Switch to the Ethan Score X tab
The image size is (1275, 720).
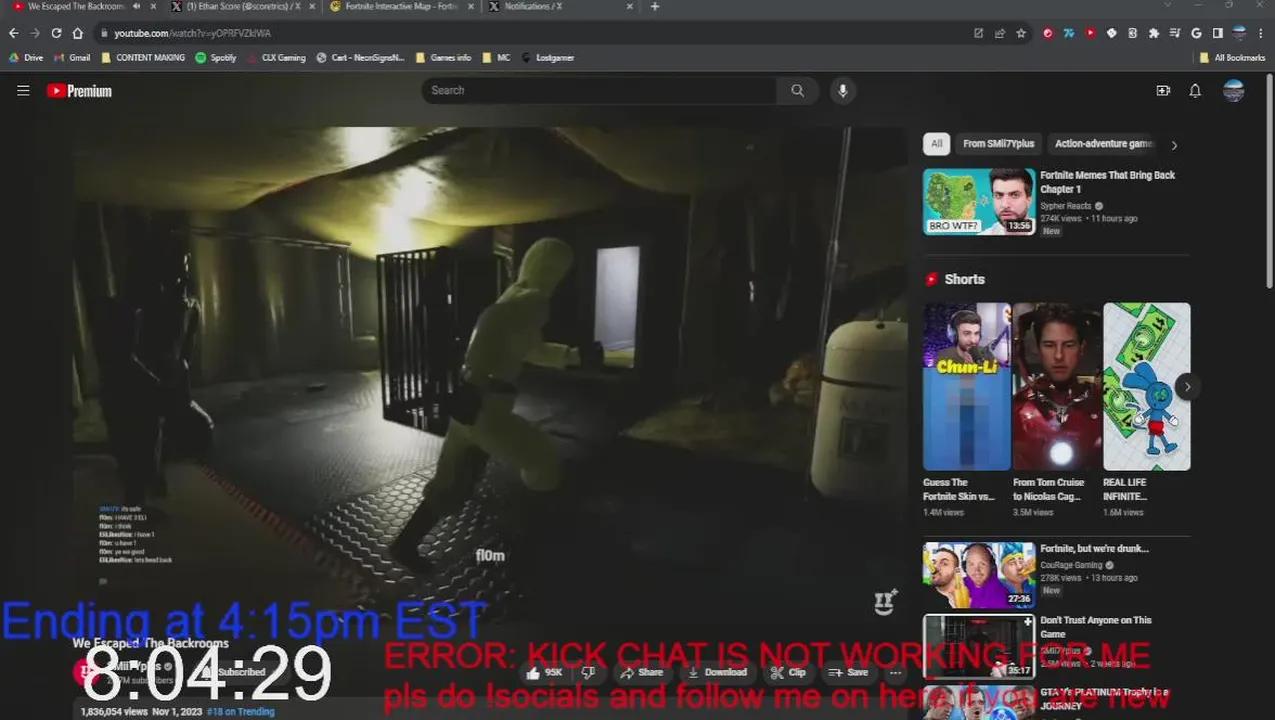tap(243, 6)
